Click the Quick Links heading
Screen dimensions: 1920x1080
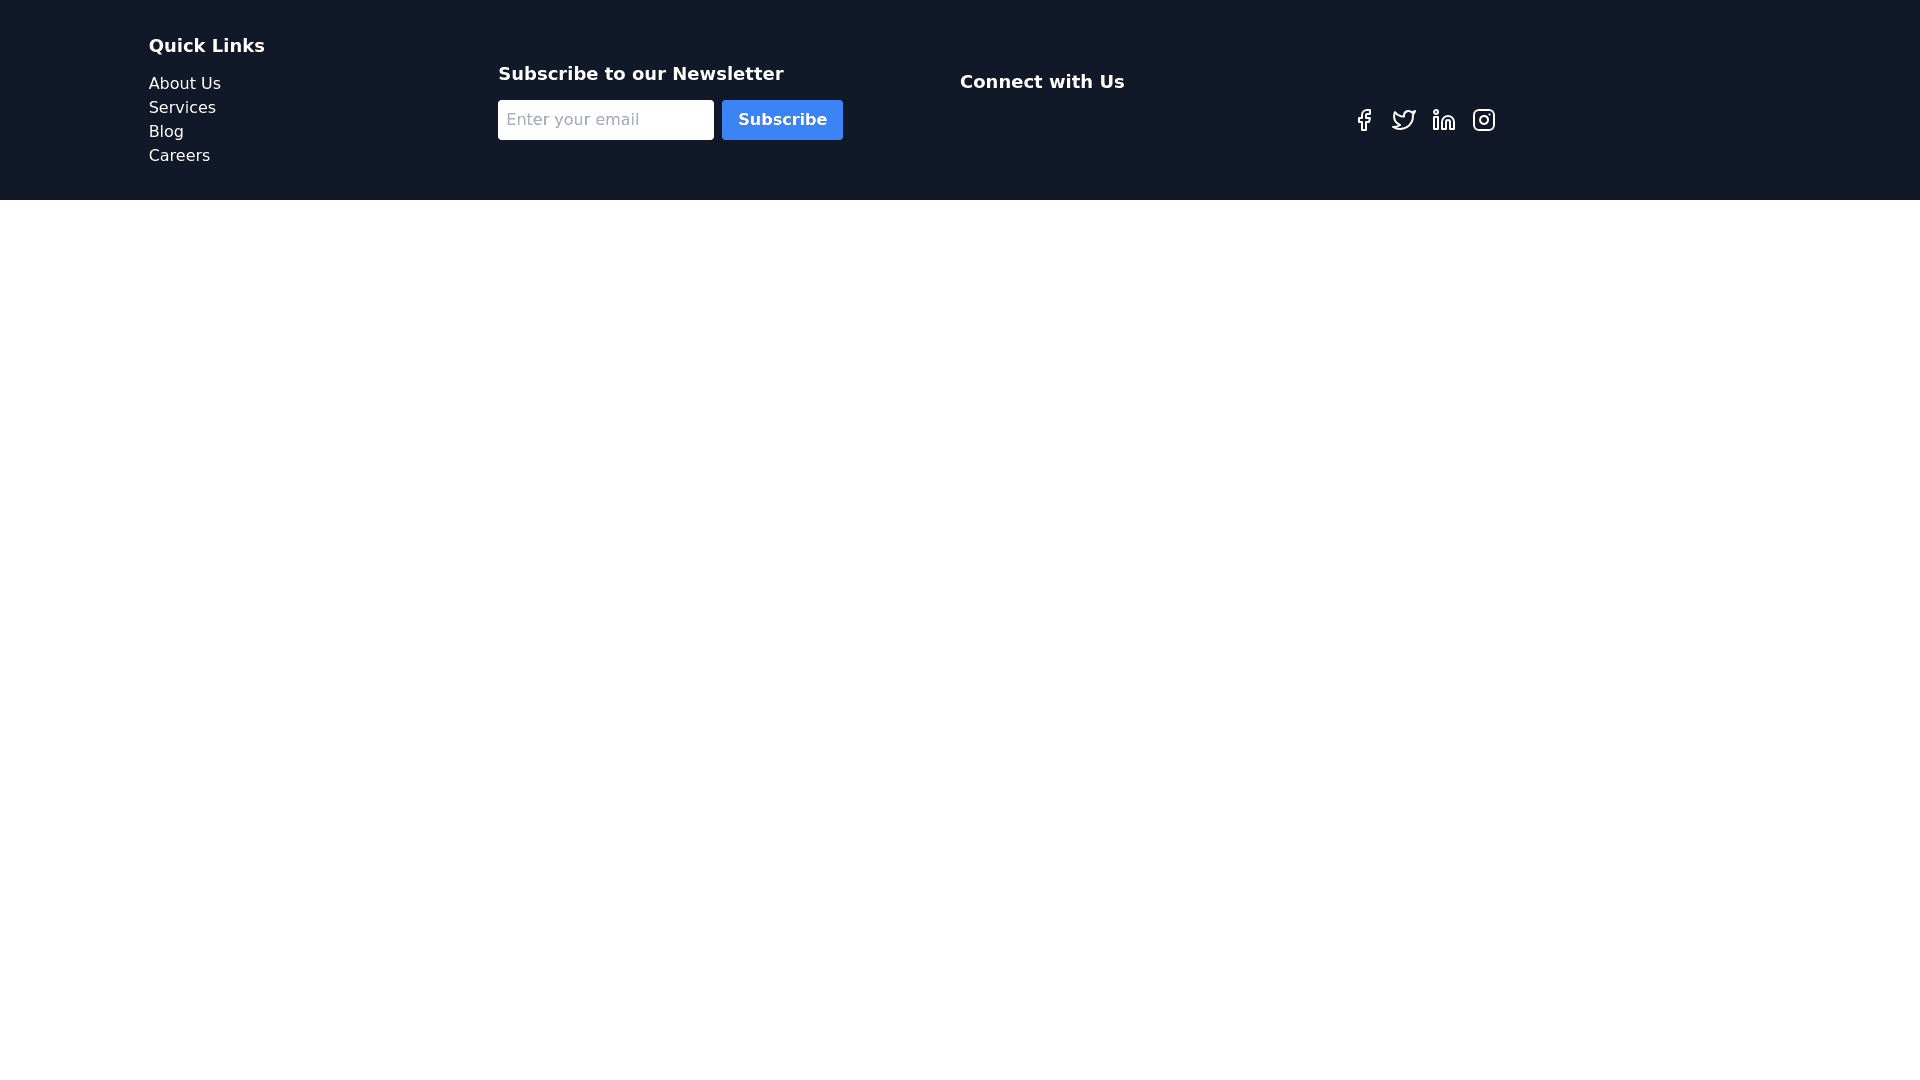click(x=207, y=46)
